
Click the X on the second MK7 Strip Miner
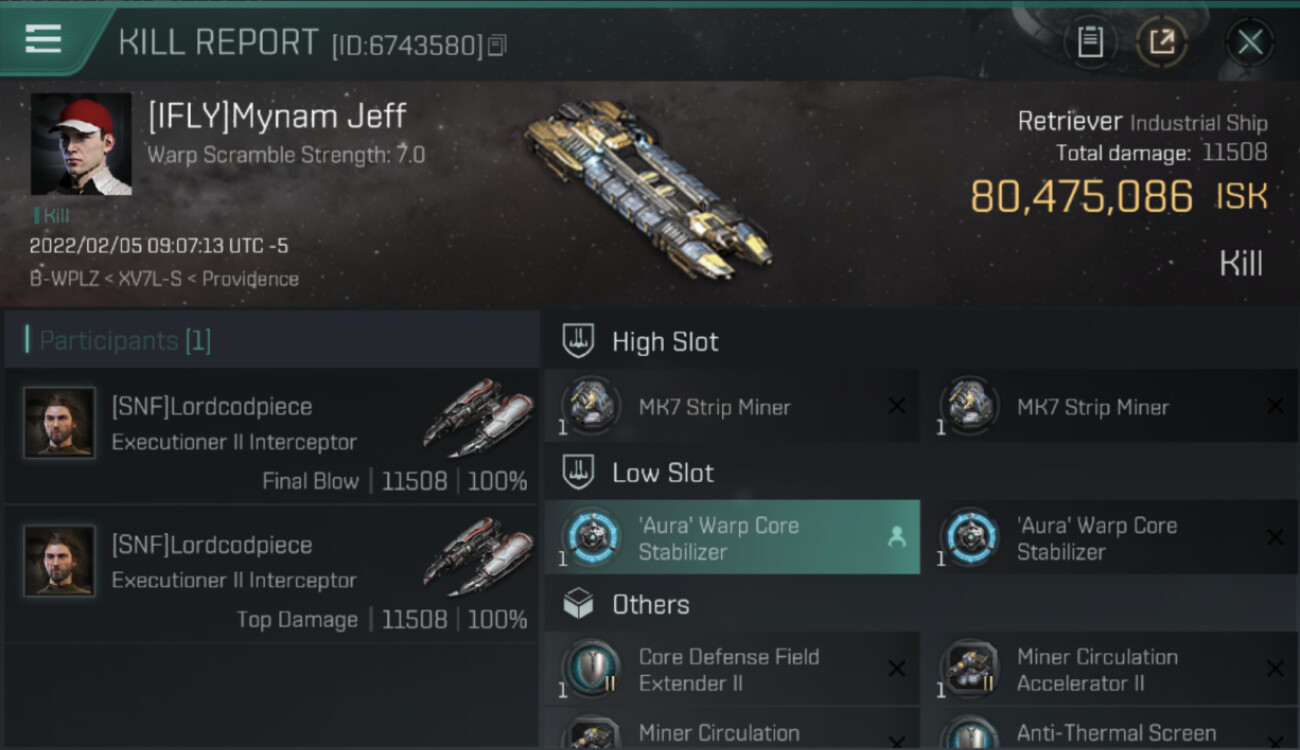pyautogui.click(x=1275, y=406)
